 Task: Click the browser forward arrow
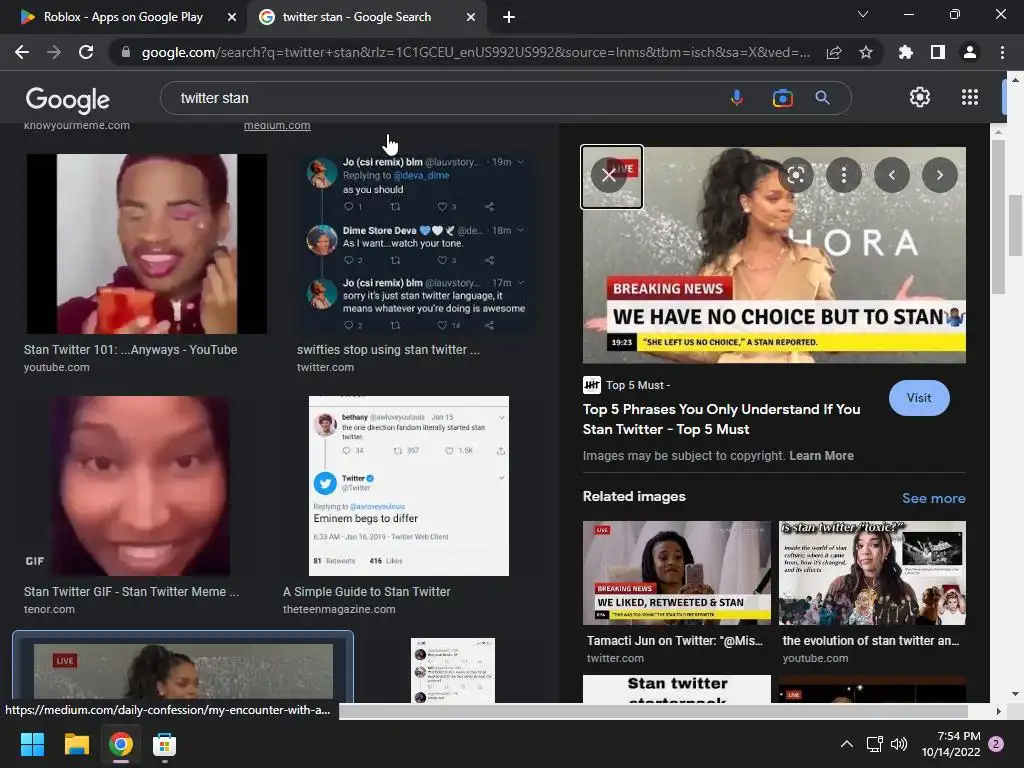(x=54, y=52)
